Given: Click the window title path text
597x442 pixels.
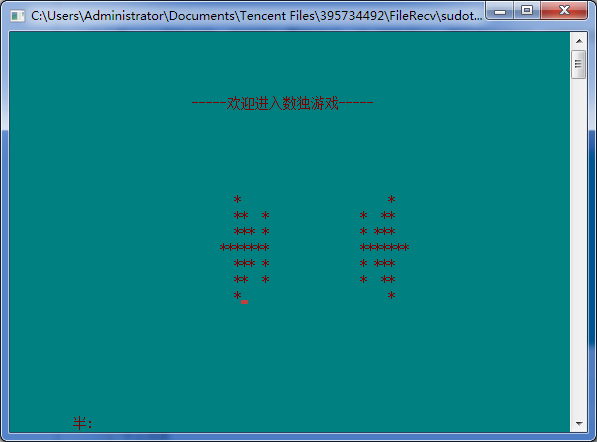Looking at the screenshot, I should tap(257, 16).
